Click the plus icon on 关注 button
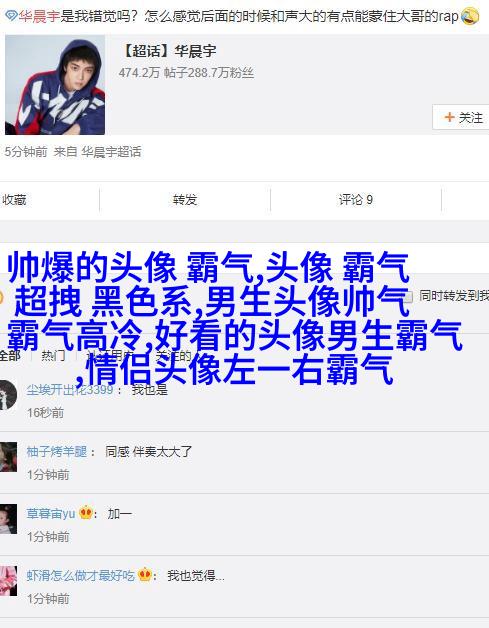 coord(449,117)
